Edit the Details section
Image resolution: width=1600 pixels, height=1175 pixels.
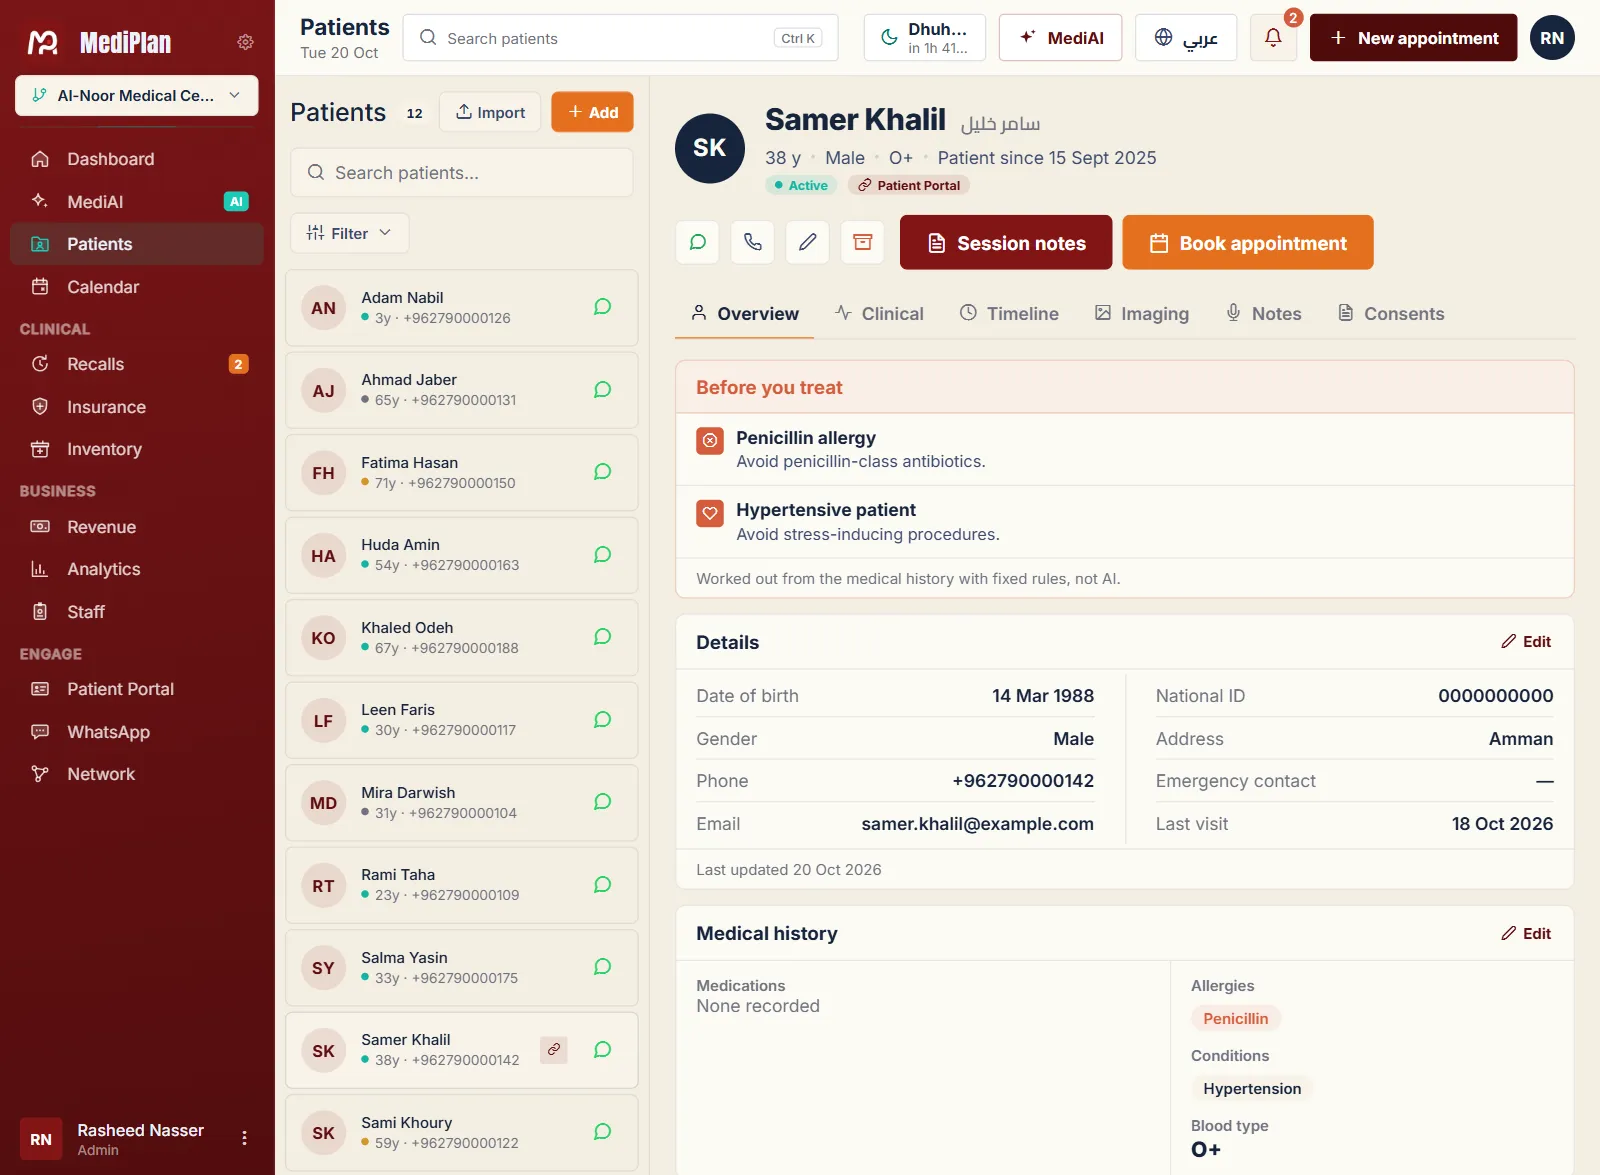coord(1526,642)
